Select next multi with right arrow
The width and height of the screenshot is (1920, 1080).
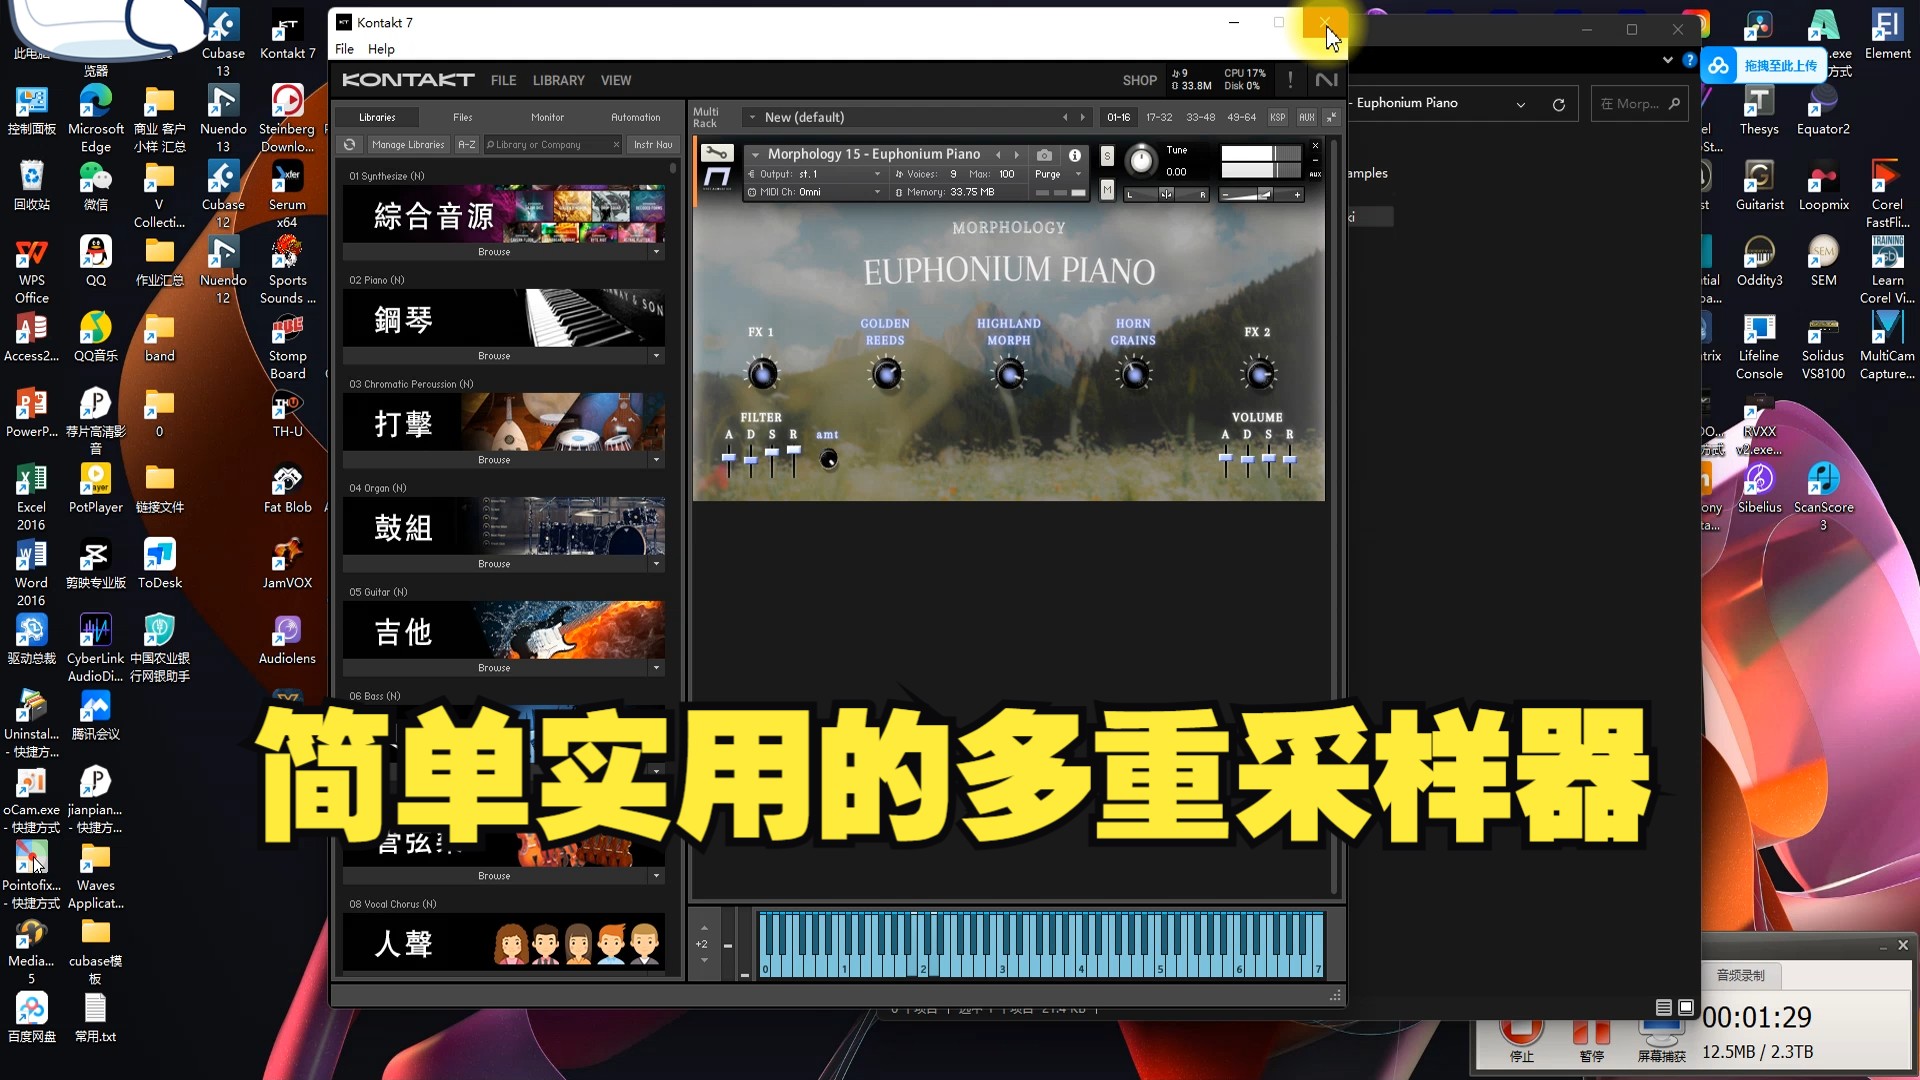coord(1082,117)
